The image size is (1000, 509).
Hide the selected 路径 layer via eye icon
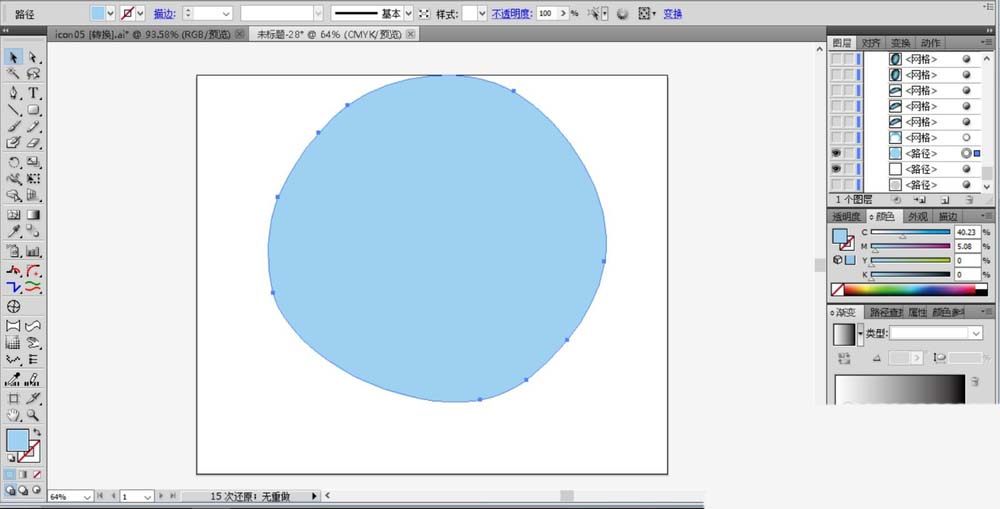[836, 153]
